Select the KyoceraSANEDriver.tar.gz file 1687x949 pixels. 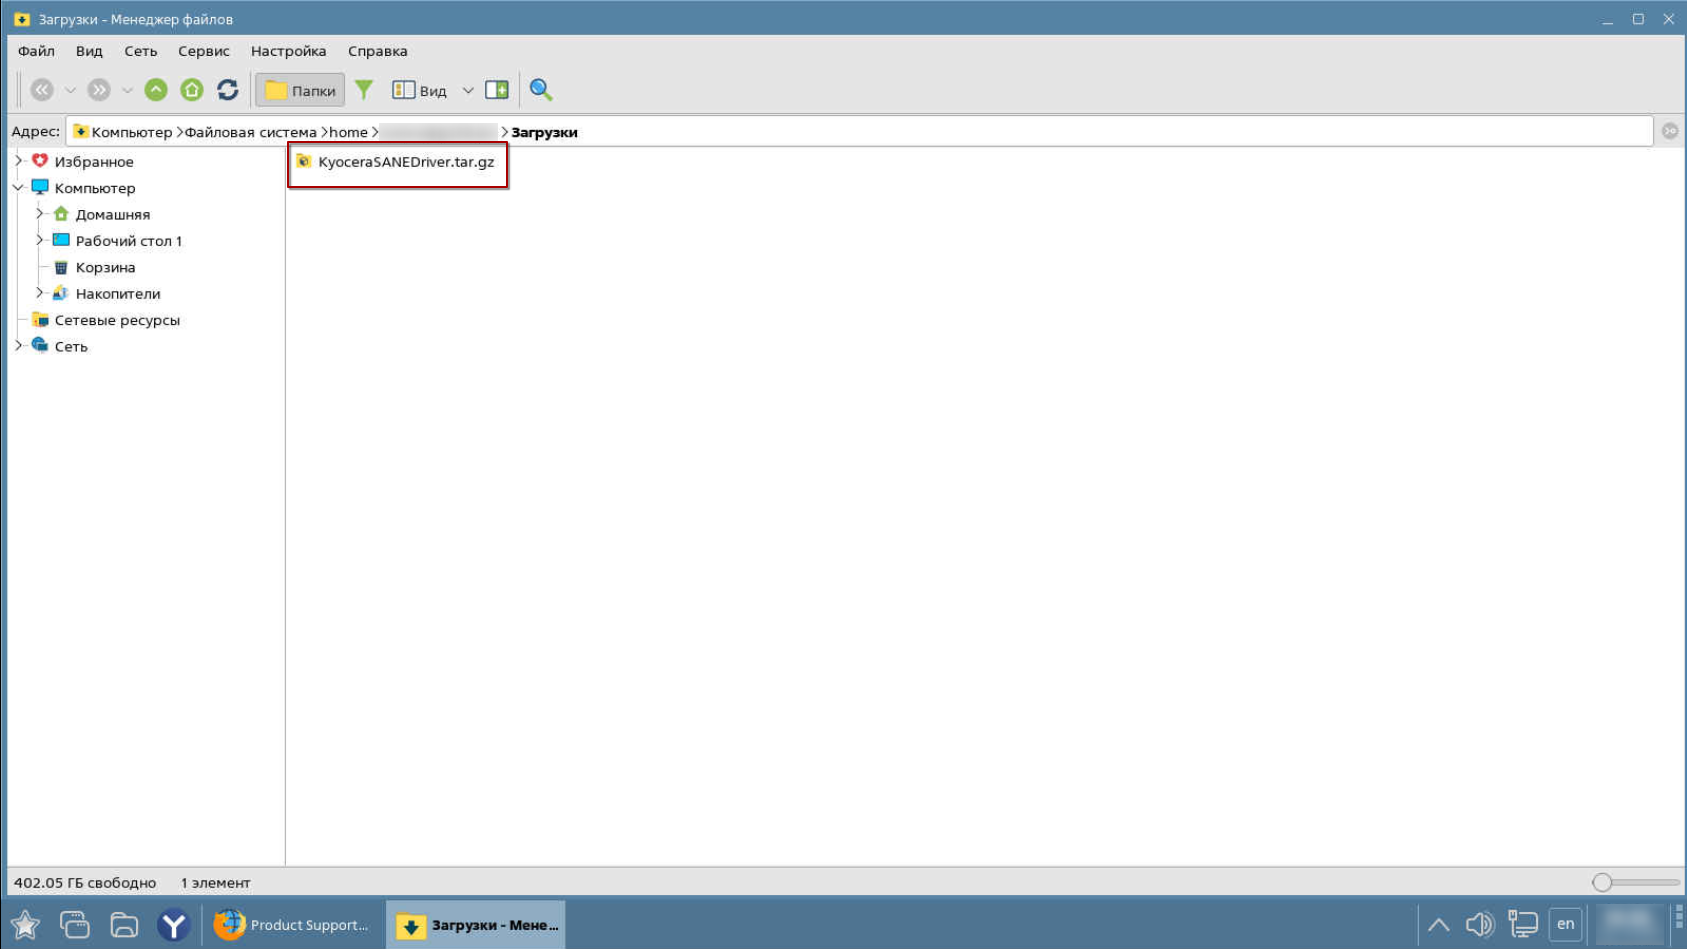(x=405, y=162)
